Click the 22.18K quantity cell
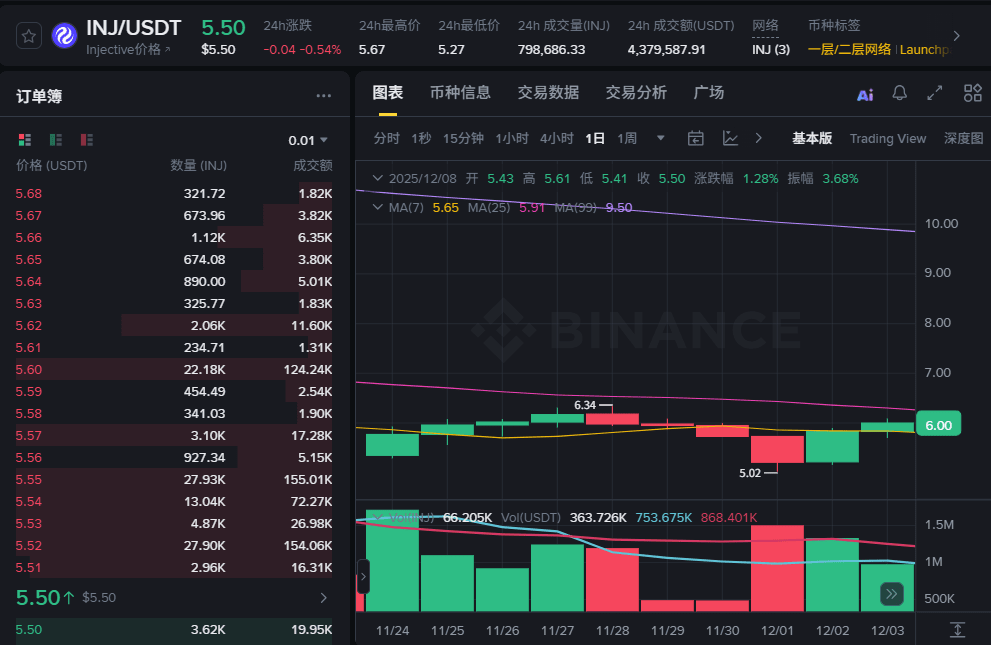The width and height of the screenshot is (991, 645). tap(204, 370)
